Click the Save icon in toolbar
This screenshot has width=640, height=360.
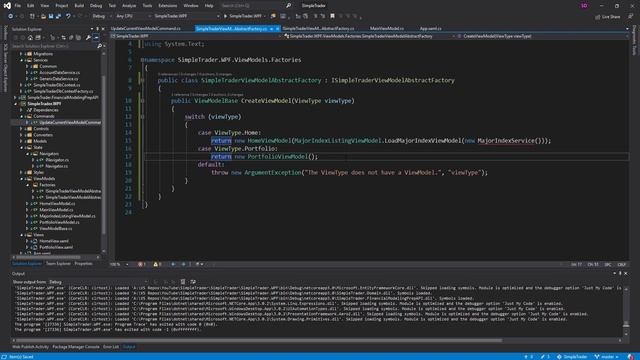(51, 16)
